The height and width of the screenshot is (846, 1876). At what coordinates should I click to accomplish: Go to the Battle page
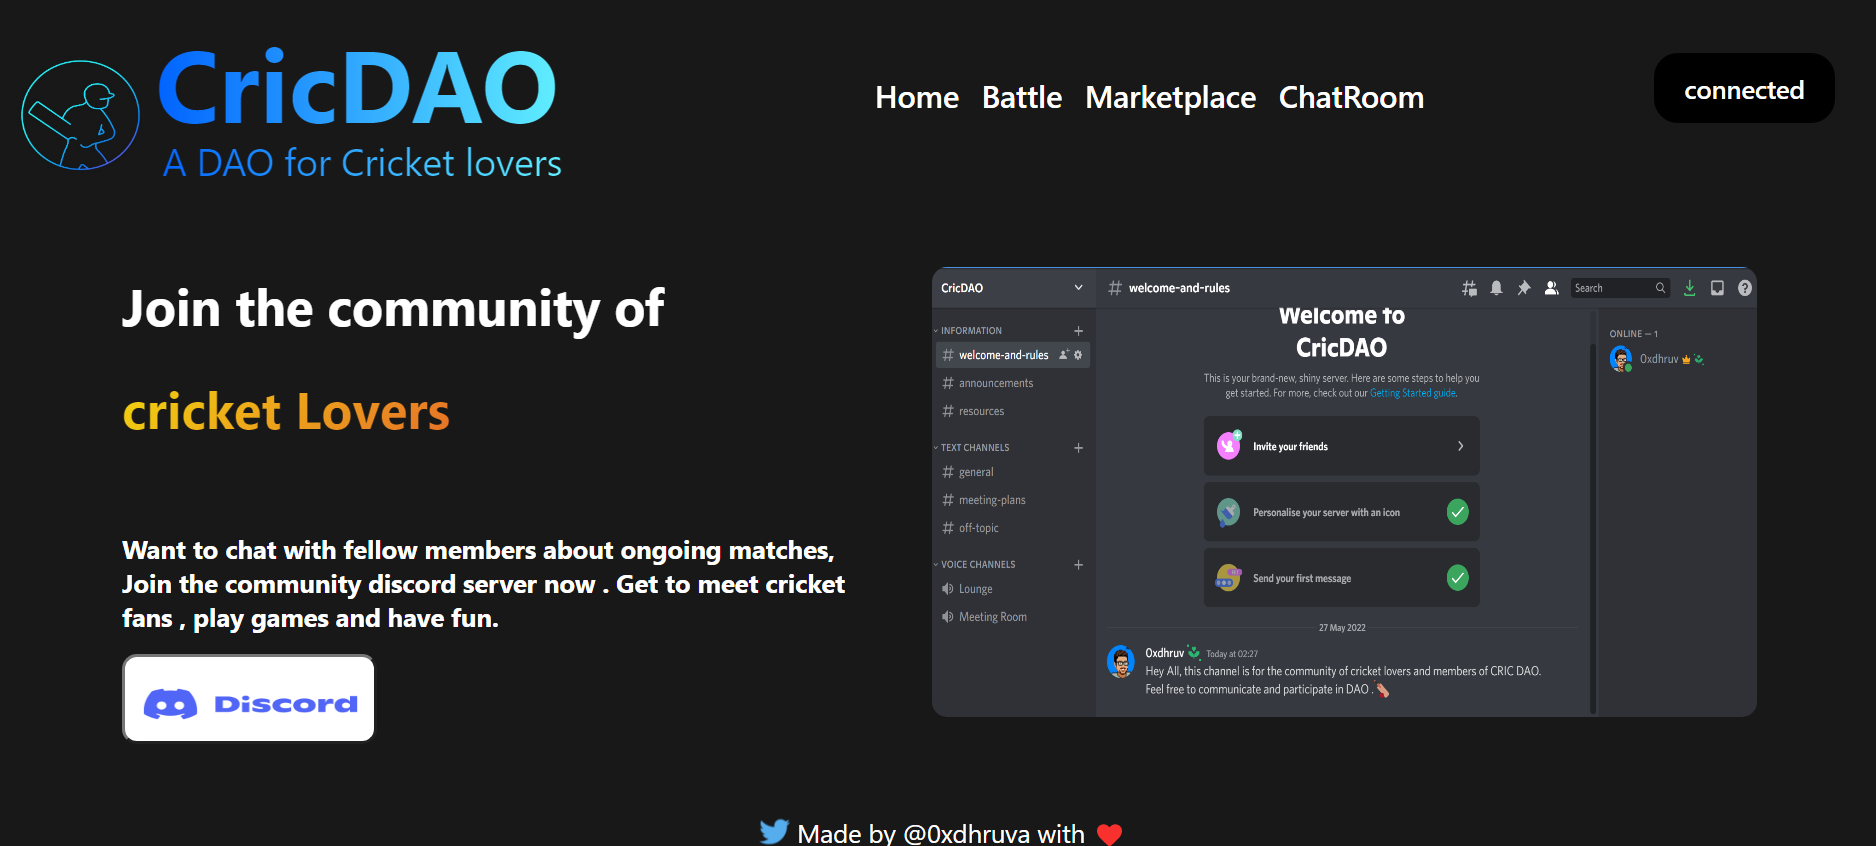click(1022, 97)
